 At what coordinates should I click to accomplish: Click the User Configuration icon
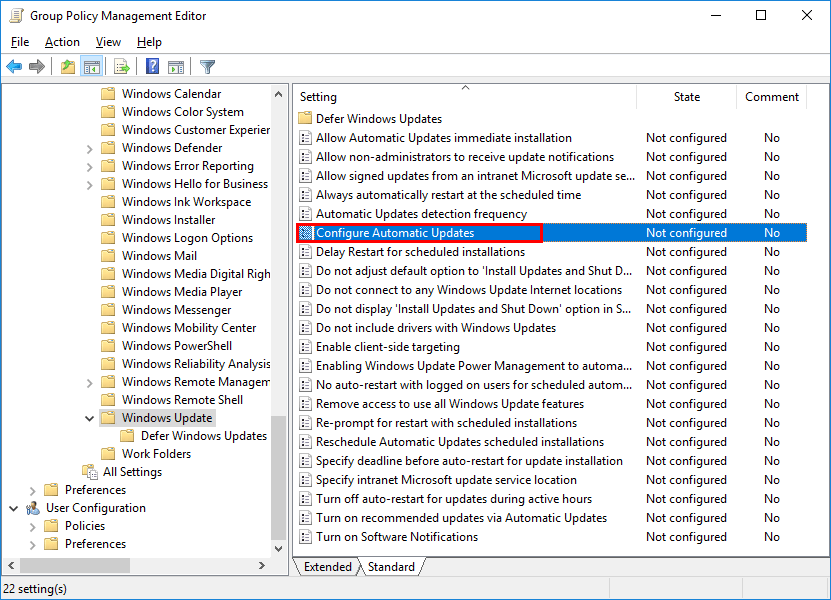click(33, 508)
